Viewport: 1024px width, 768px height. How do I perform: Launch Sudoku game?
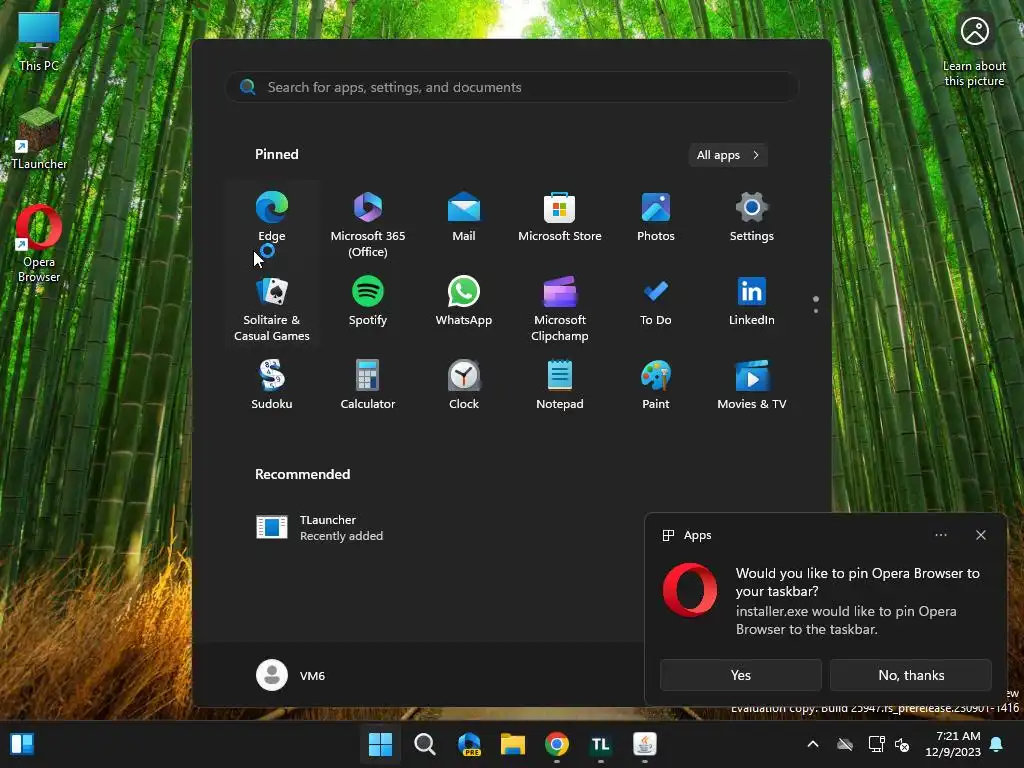pos(272,385)
